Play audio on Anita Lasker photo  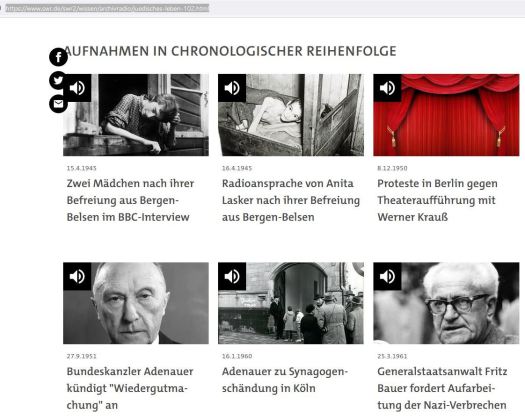232,88
